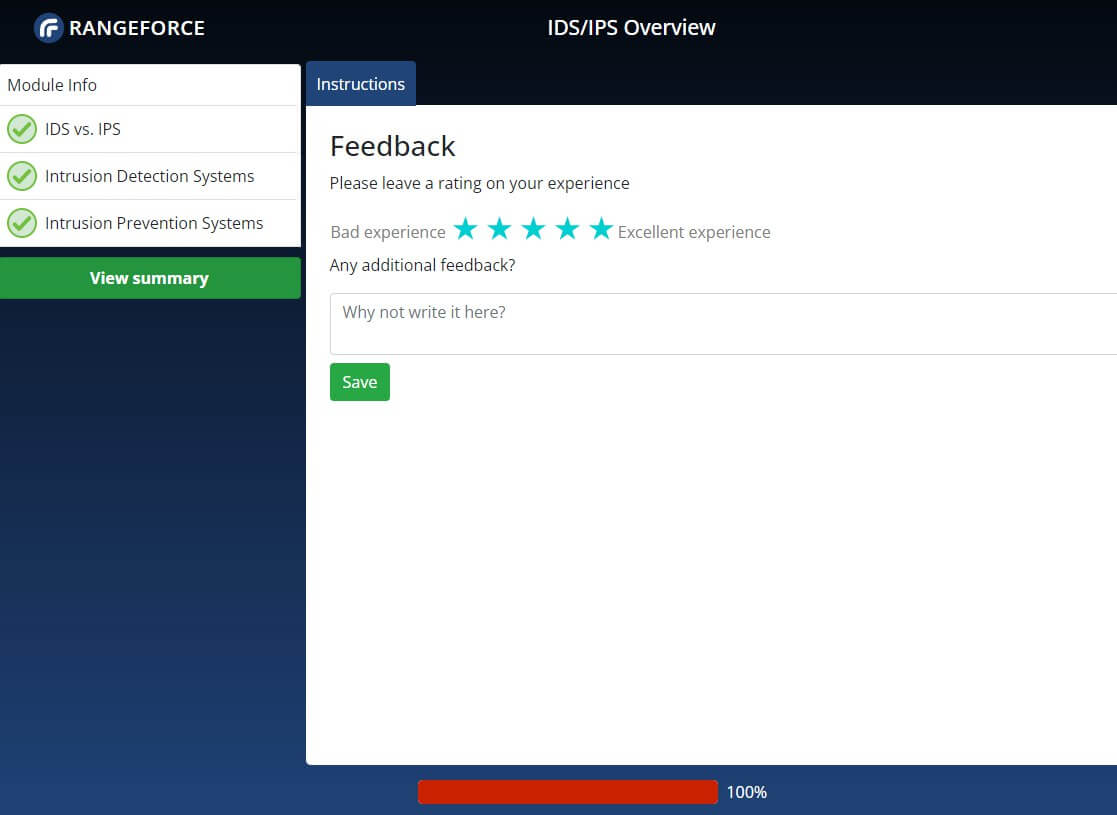Rate experience with the first star
1117x815 pixels.
click(465, 230)
